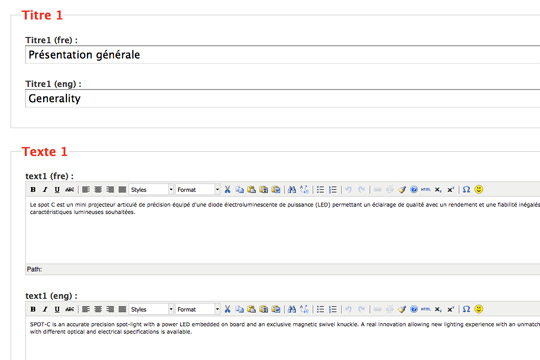
Task: Open Format dropdown in text1 (fre) toolbar
Action: [198, 189]
